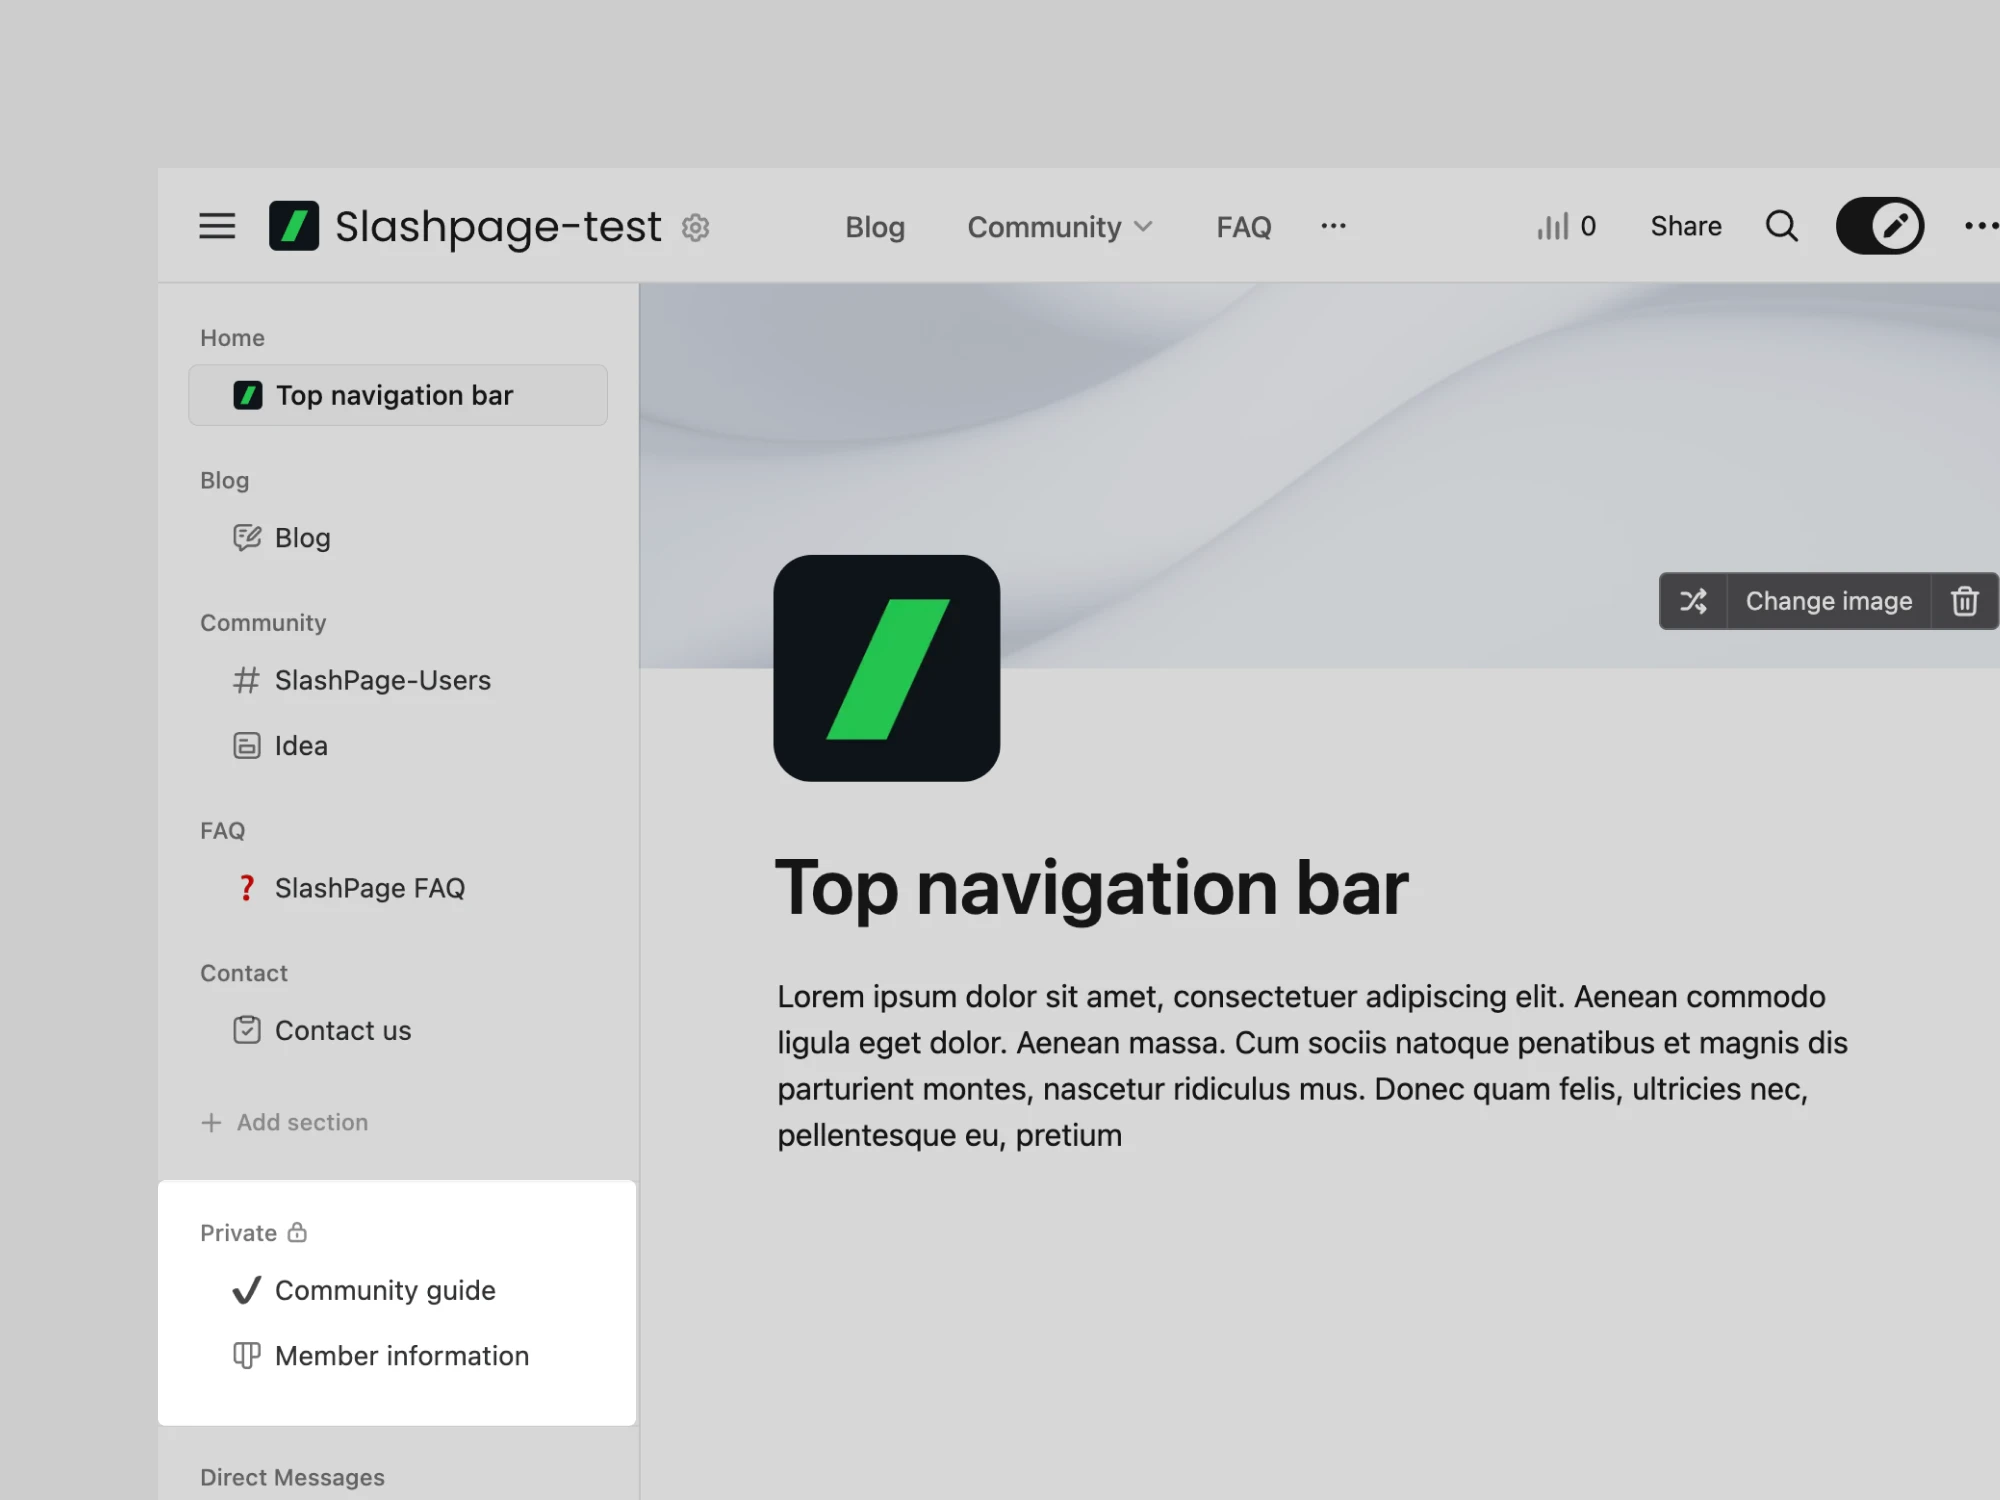Click the Contact us form icon
This screenshot has height=1500, width=2000.
tap(247, 1030)
